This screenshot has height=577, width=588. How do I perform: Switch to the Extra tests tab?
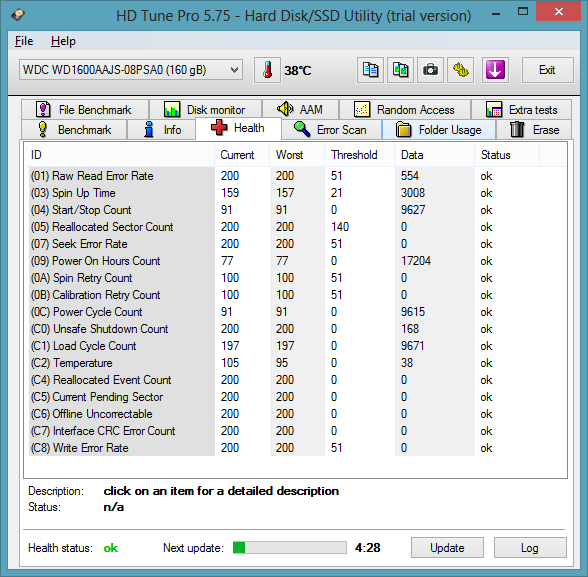[x=521, y=109]
